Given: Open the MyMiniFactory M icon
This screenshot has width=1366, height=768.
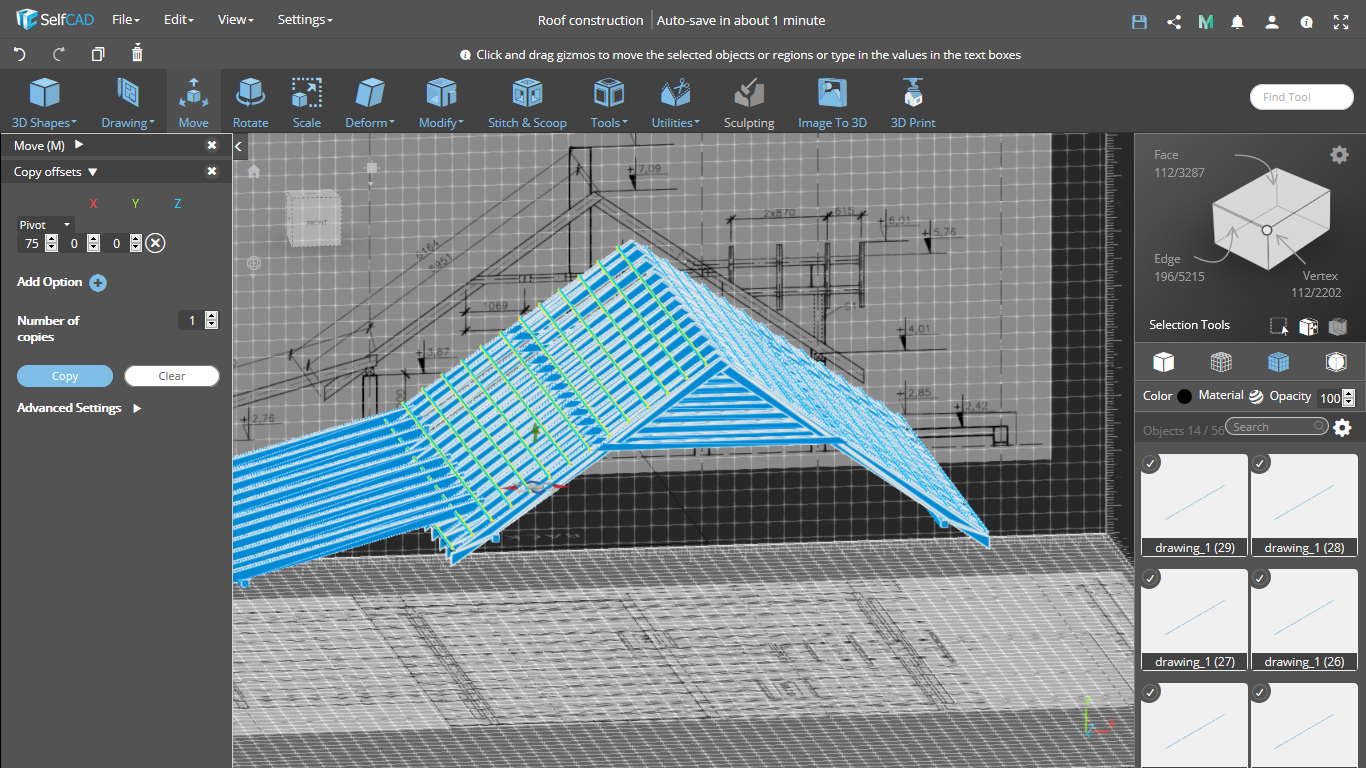Looking at the screenshot, I should coord(1206,21).
